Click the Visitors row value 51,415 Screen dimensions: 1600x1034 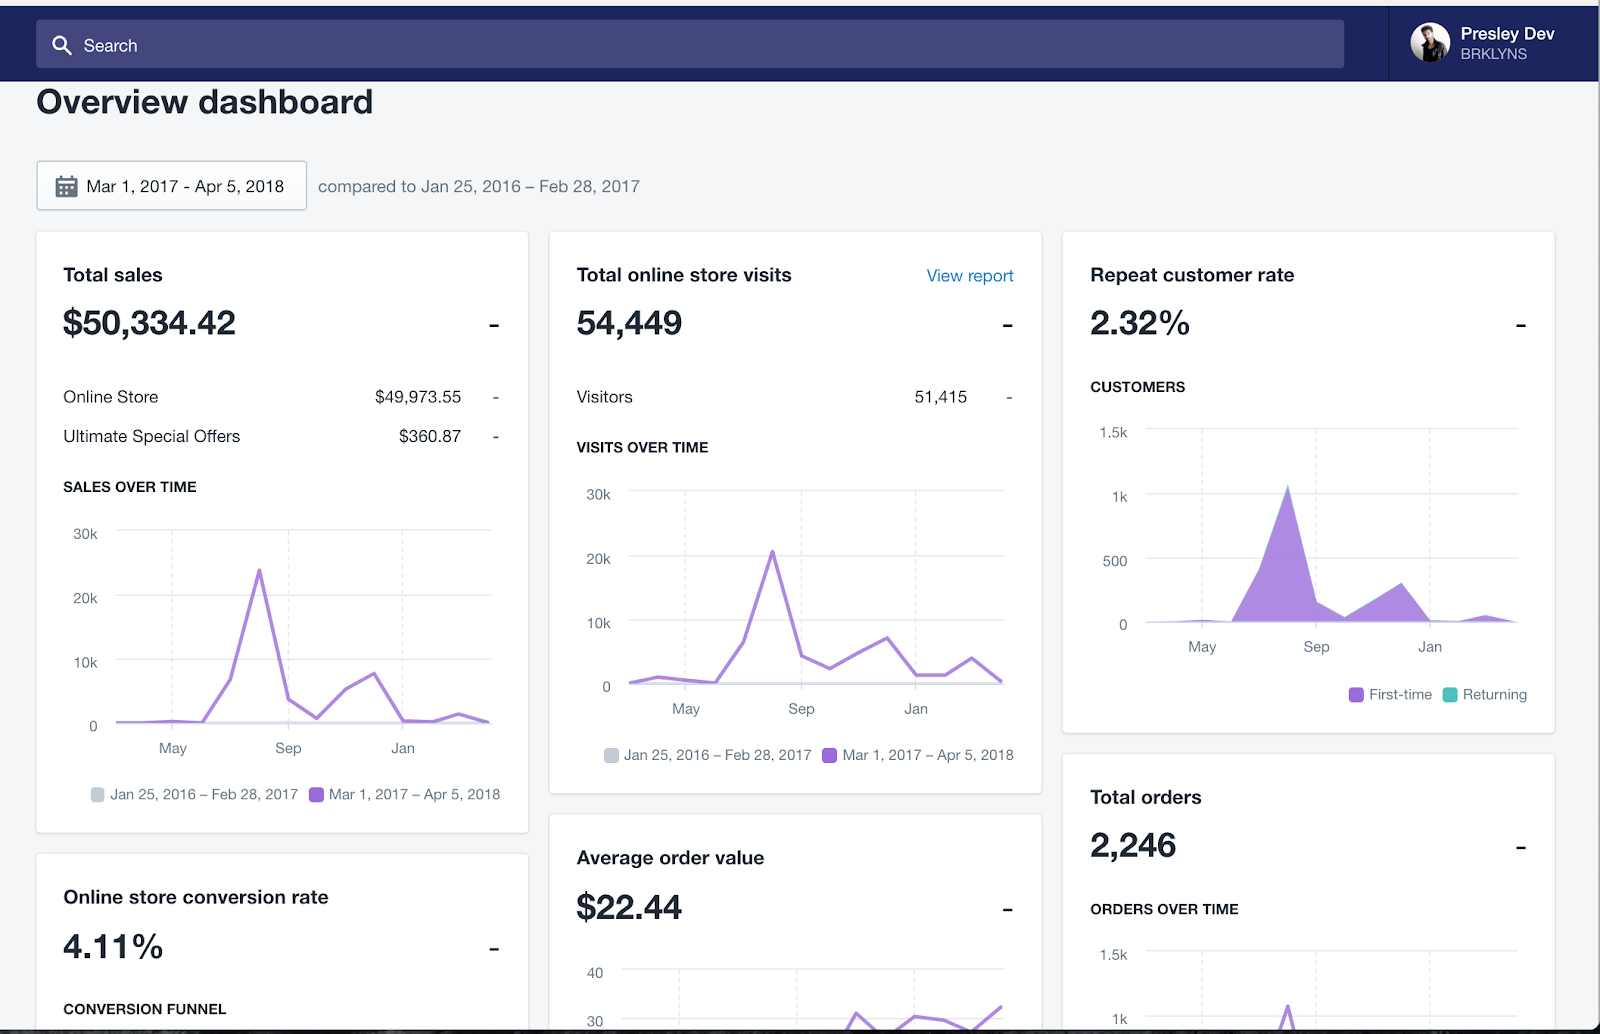940,397
